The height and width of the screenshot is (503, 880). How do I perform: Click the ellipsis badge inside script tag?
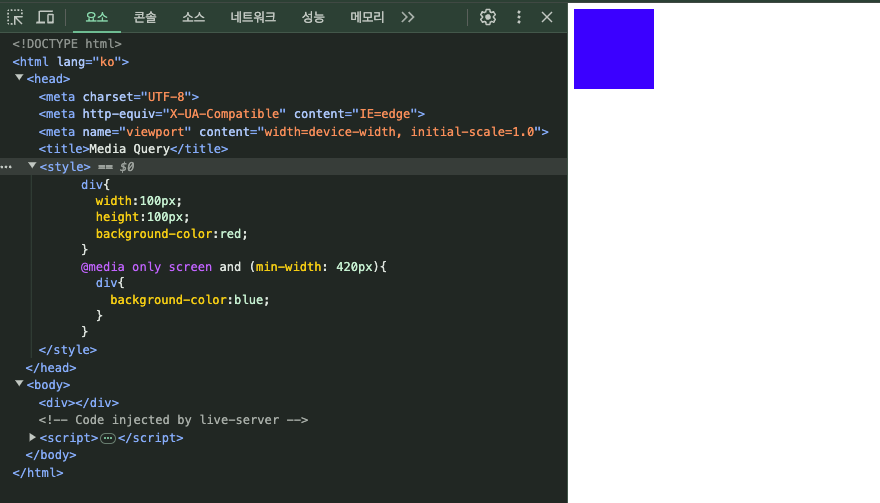coord(108,438)
